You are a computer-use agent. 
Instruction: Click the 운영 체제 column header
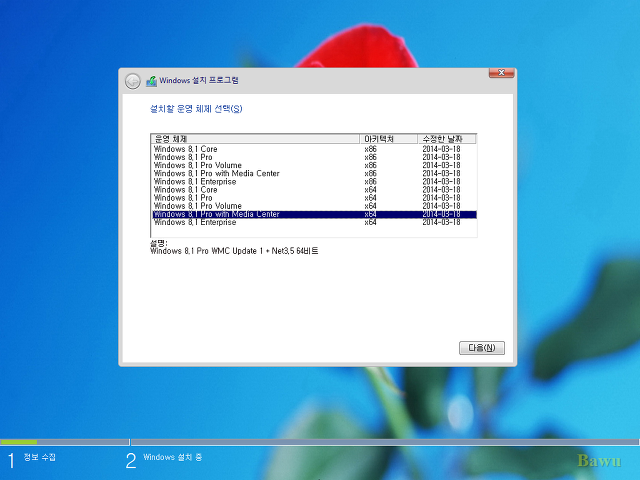coord(256,139)
